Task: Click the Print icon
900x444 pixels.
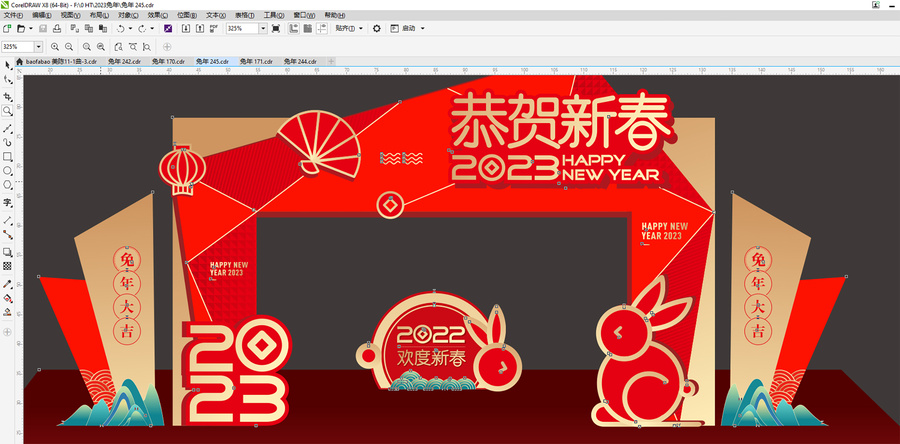Action: [57, 28]
